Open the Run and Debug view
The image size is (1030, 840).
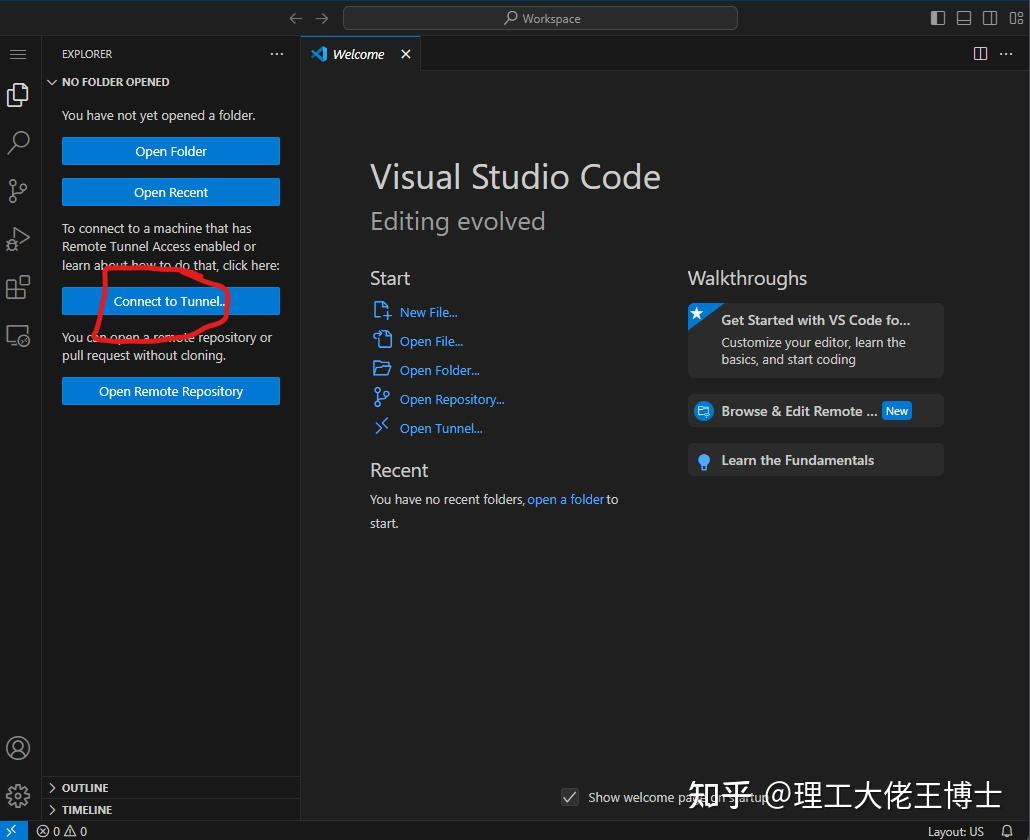tap(18, 239)
